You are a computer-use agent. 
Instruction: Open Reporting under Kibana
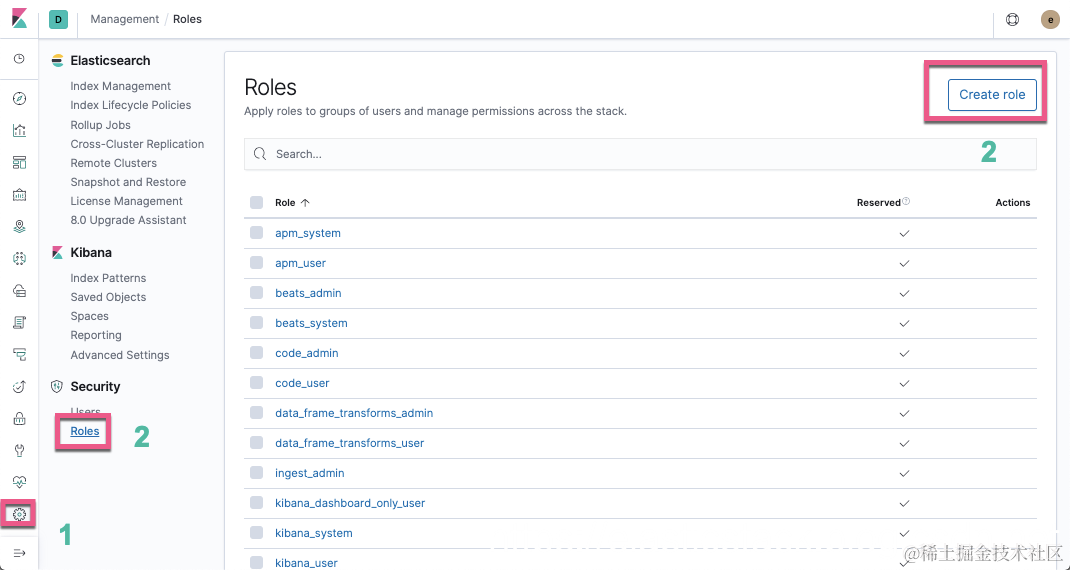(96, 335)
